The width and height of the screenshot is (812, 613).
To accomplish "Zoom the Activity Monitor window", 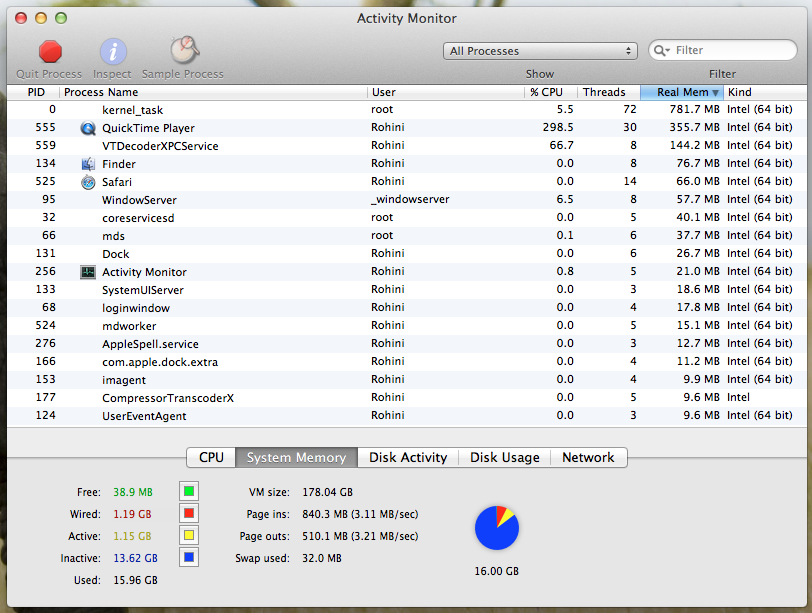I will click(x=61, y=19).
